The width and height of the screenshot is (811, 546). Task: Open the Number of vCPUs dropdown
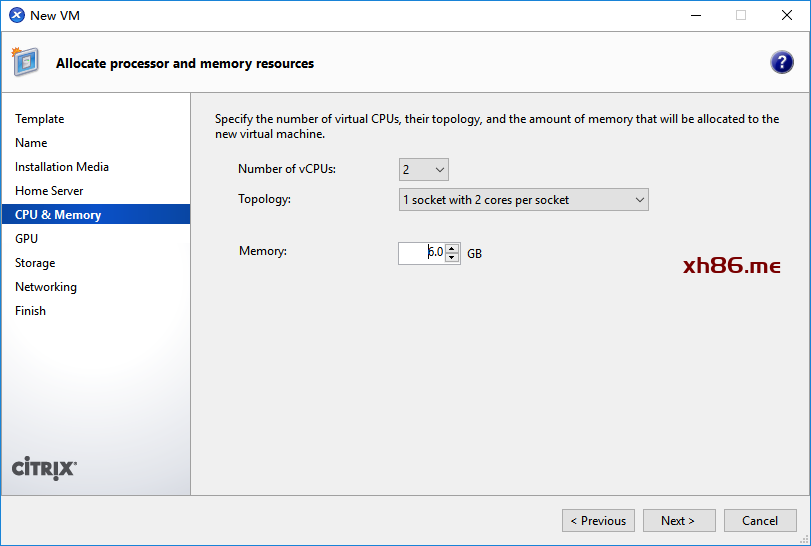[424, 169]
